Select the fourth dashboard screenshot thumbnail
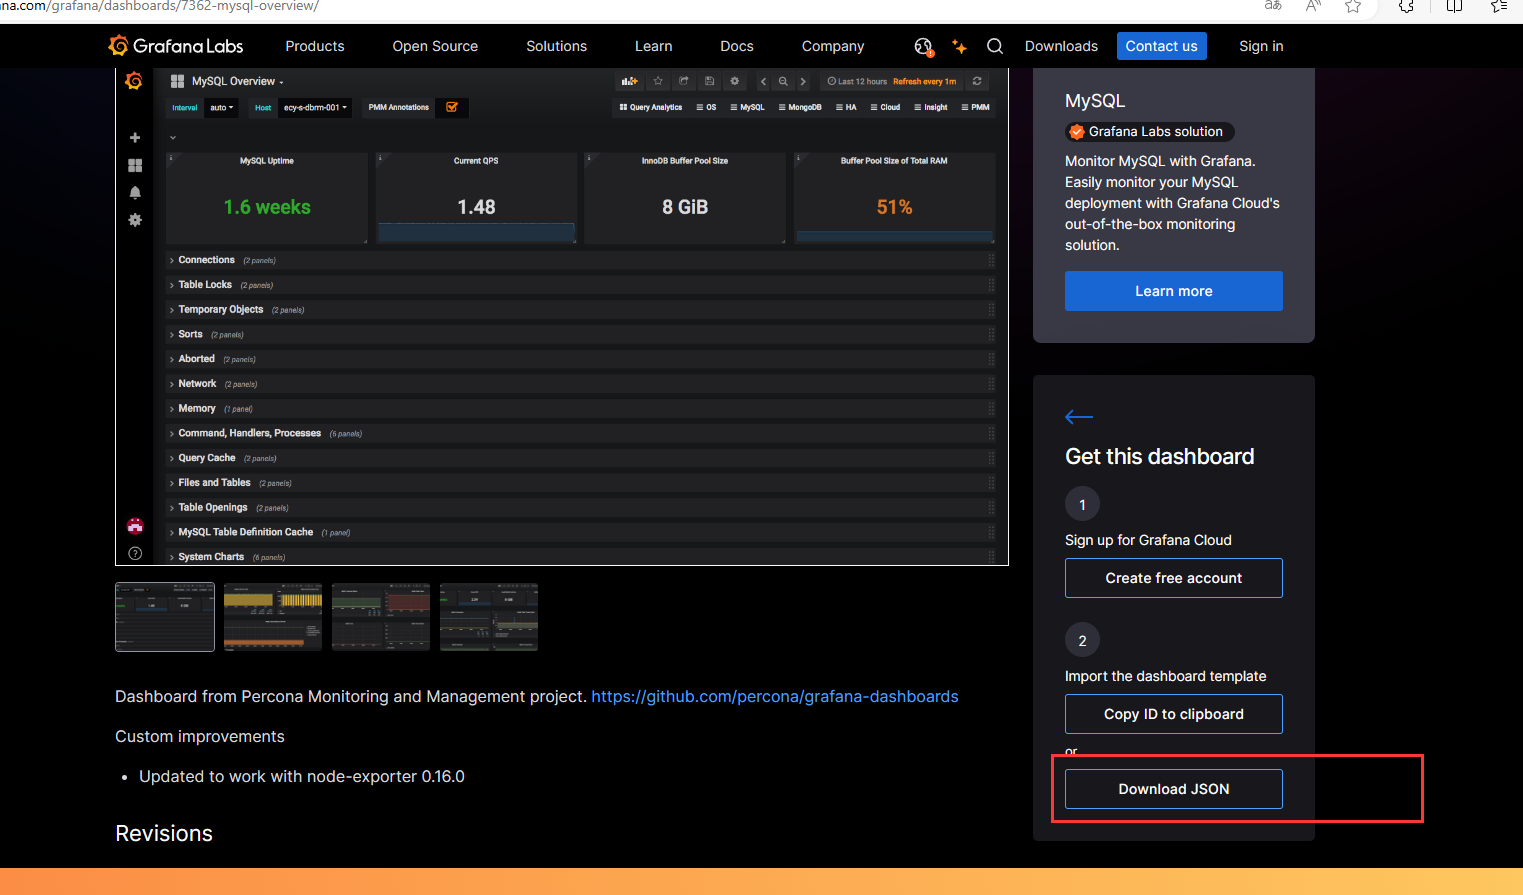 tap(489, 617)
